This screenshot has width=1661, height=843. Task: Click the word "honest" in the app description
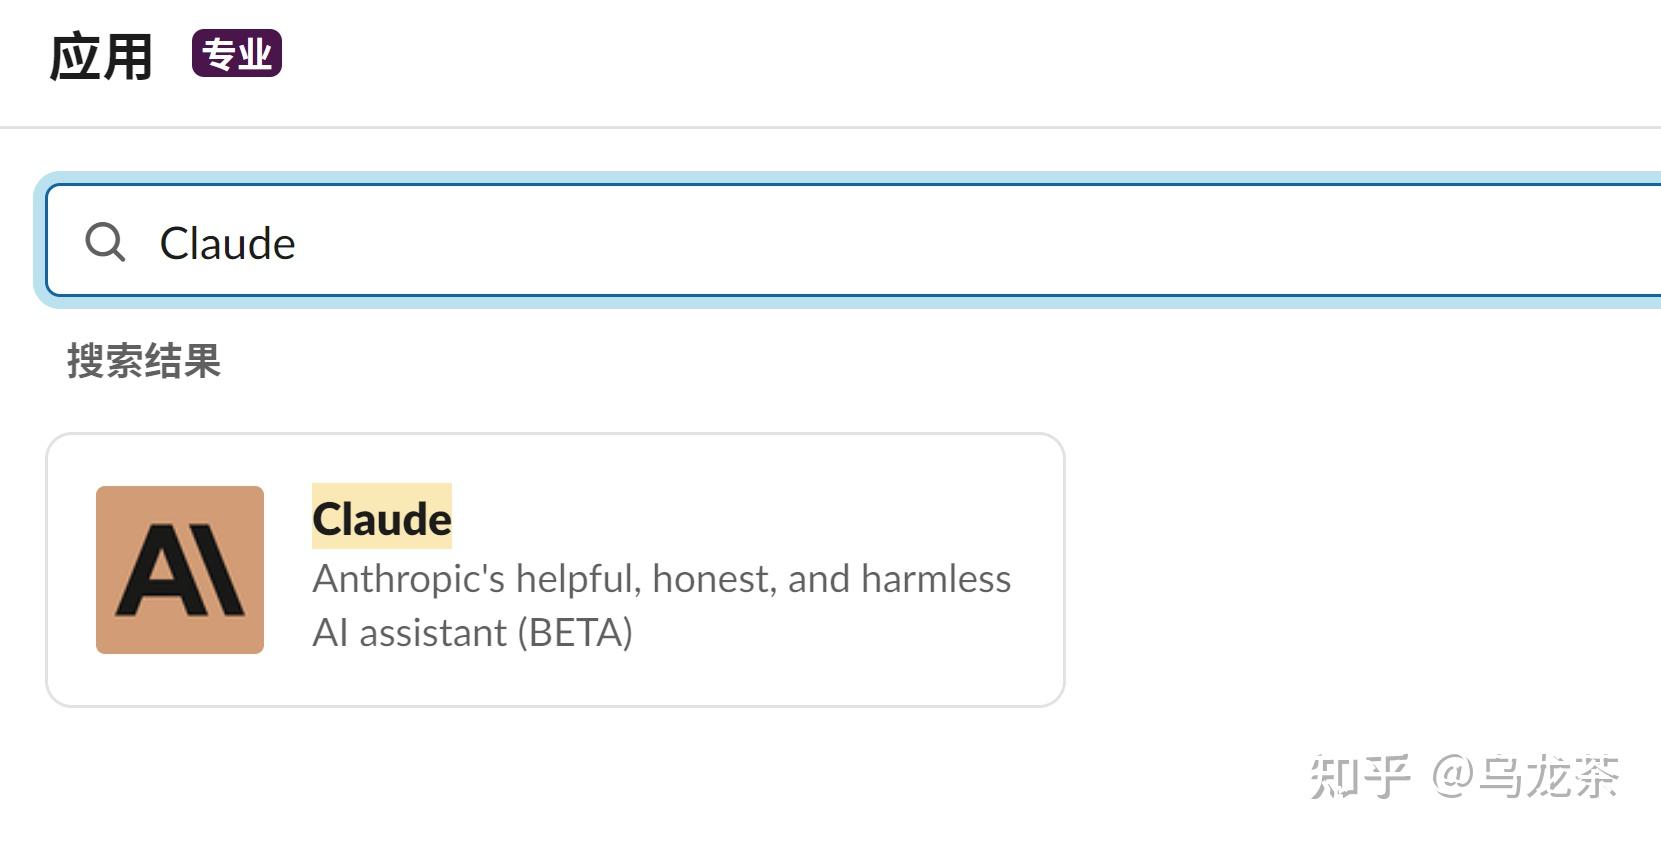714,579
